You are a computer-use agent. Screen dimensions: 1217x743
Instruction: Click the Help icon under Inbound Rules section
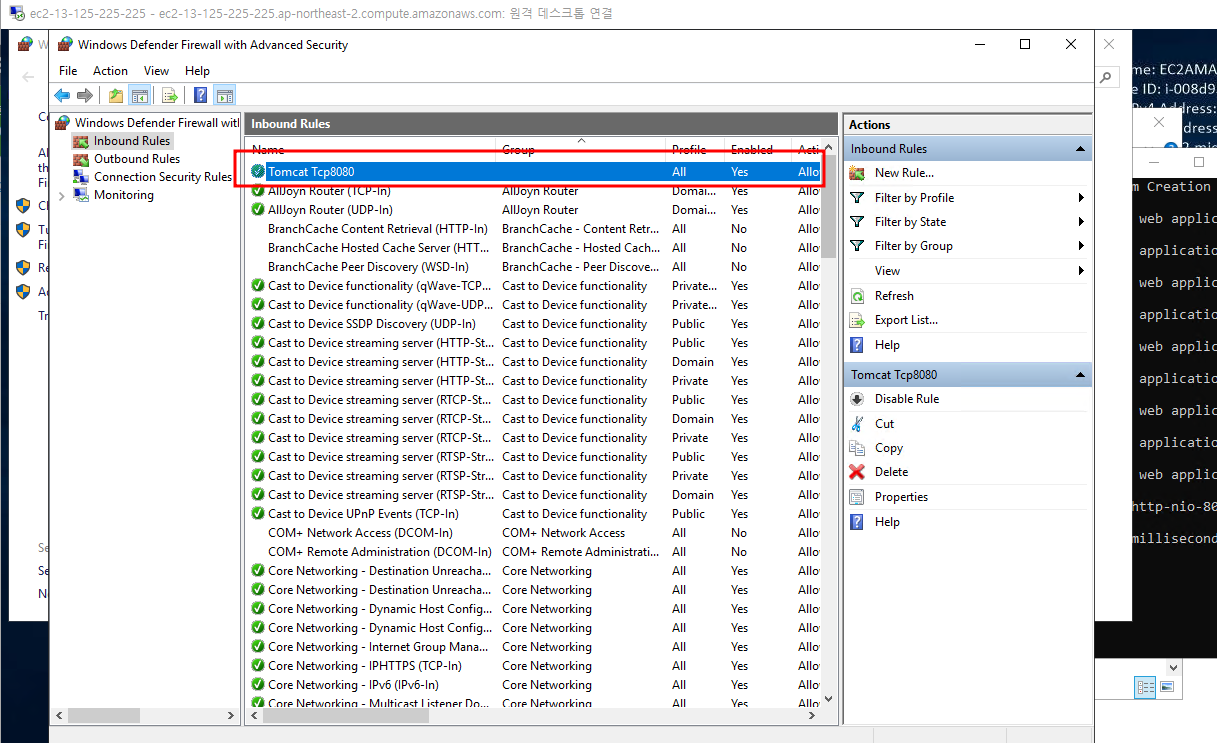tap(857, 345)
